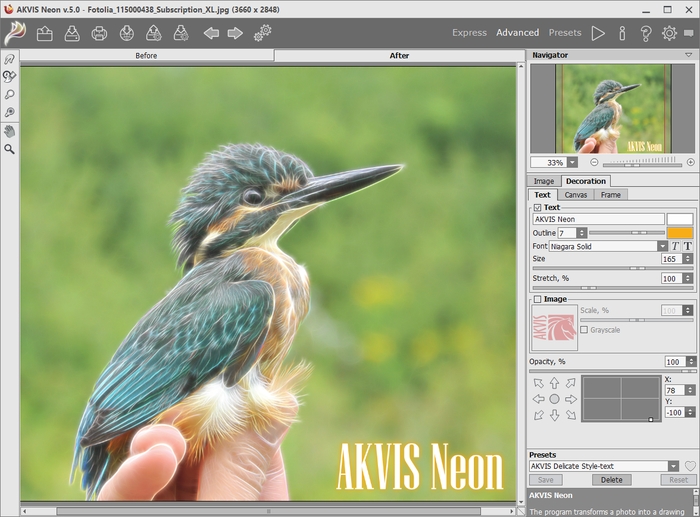Switch to the Before tab
The height and width of the screenshot is (517, 700).
click(x=146, y=55)
